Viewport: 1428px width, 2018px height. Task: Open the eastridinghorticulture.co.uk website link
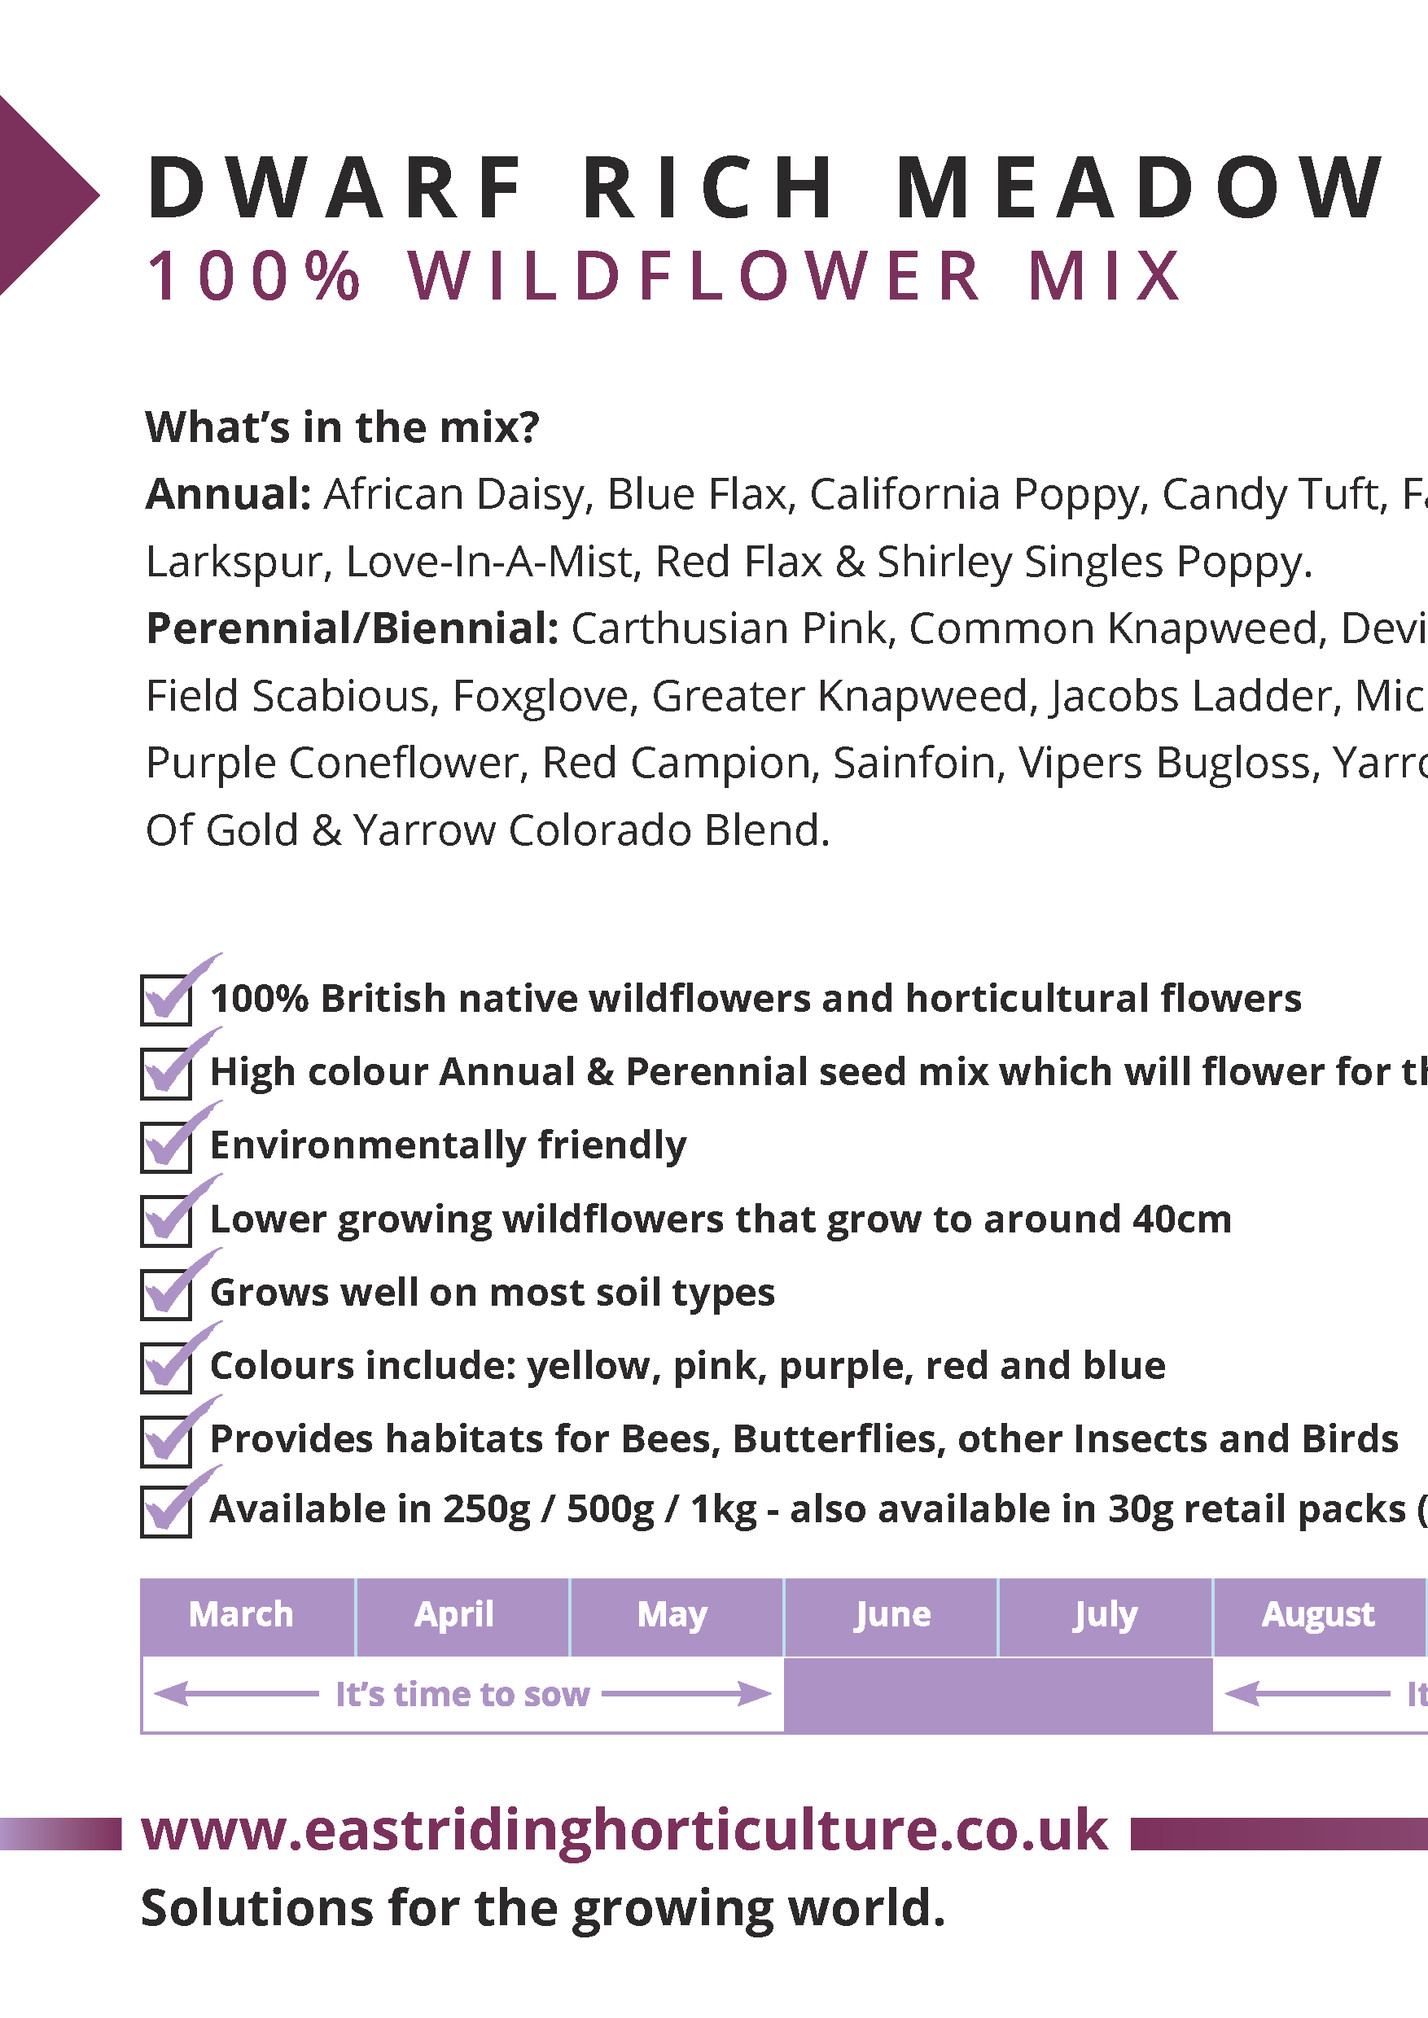(x=625, y=1830)
